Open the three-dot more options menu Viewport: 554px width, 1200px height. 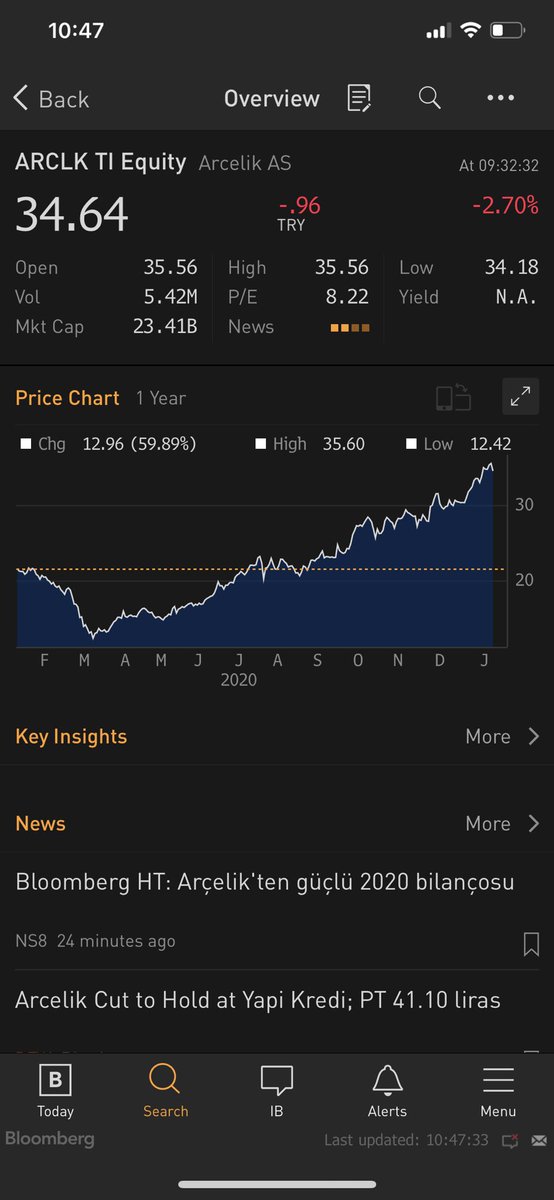coord(499,98)
